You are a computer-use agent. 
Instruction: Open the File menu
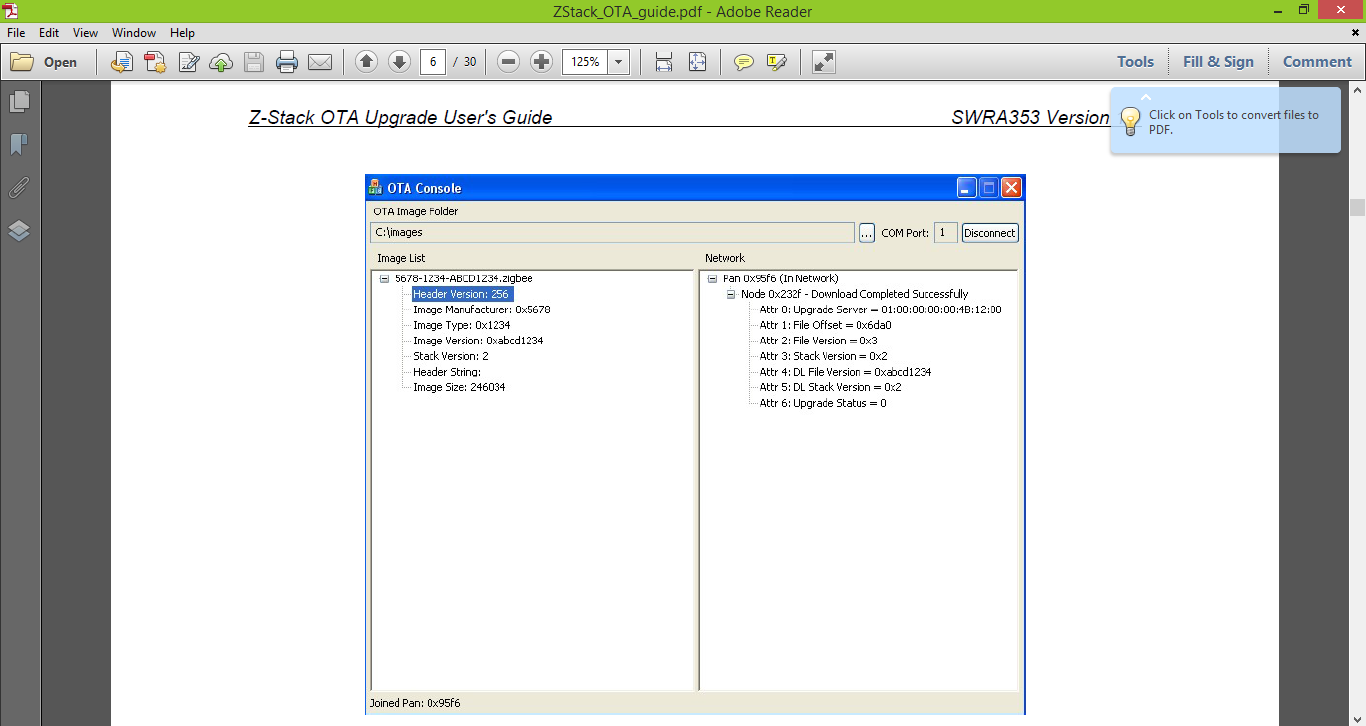pyautogui.click(x=16, y=33)
